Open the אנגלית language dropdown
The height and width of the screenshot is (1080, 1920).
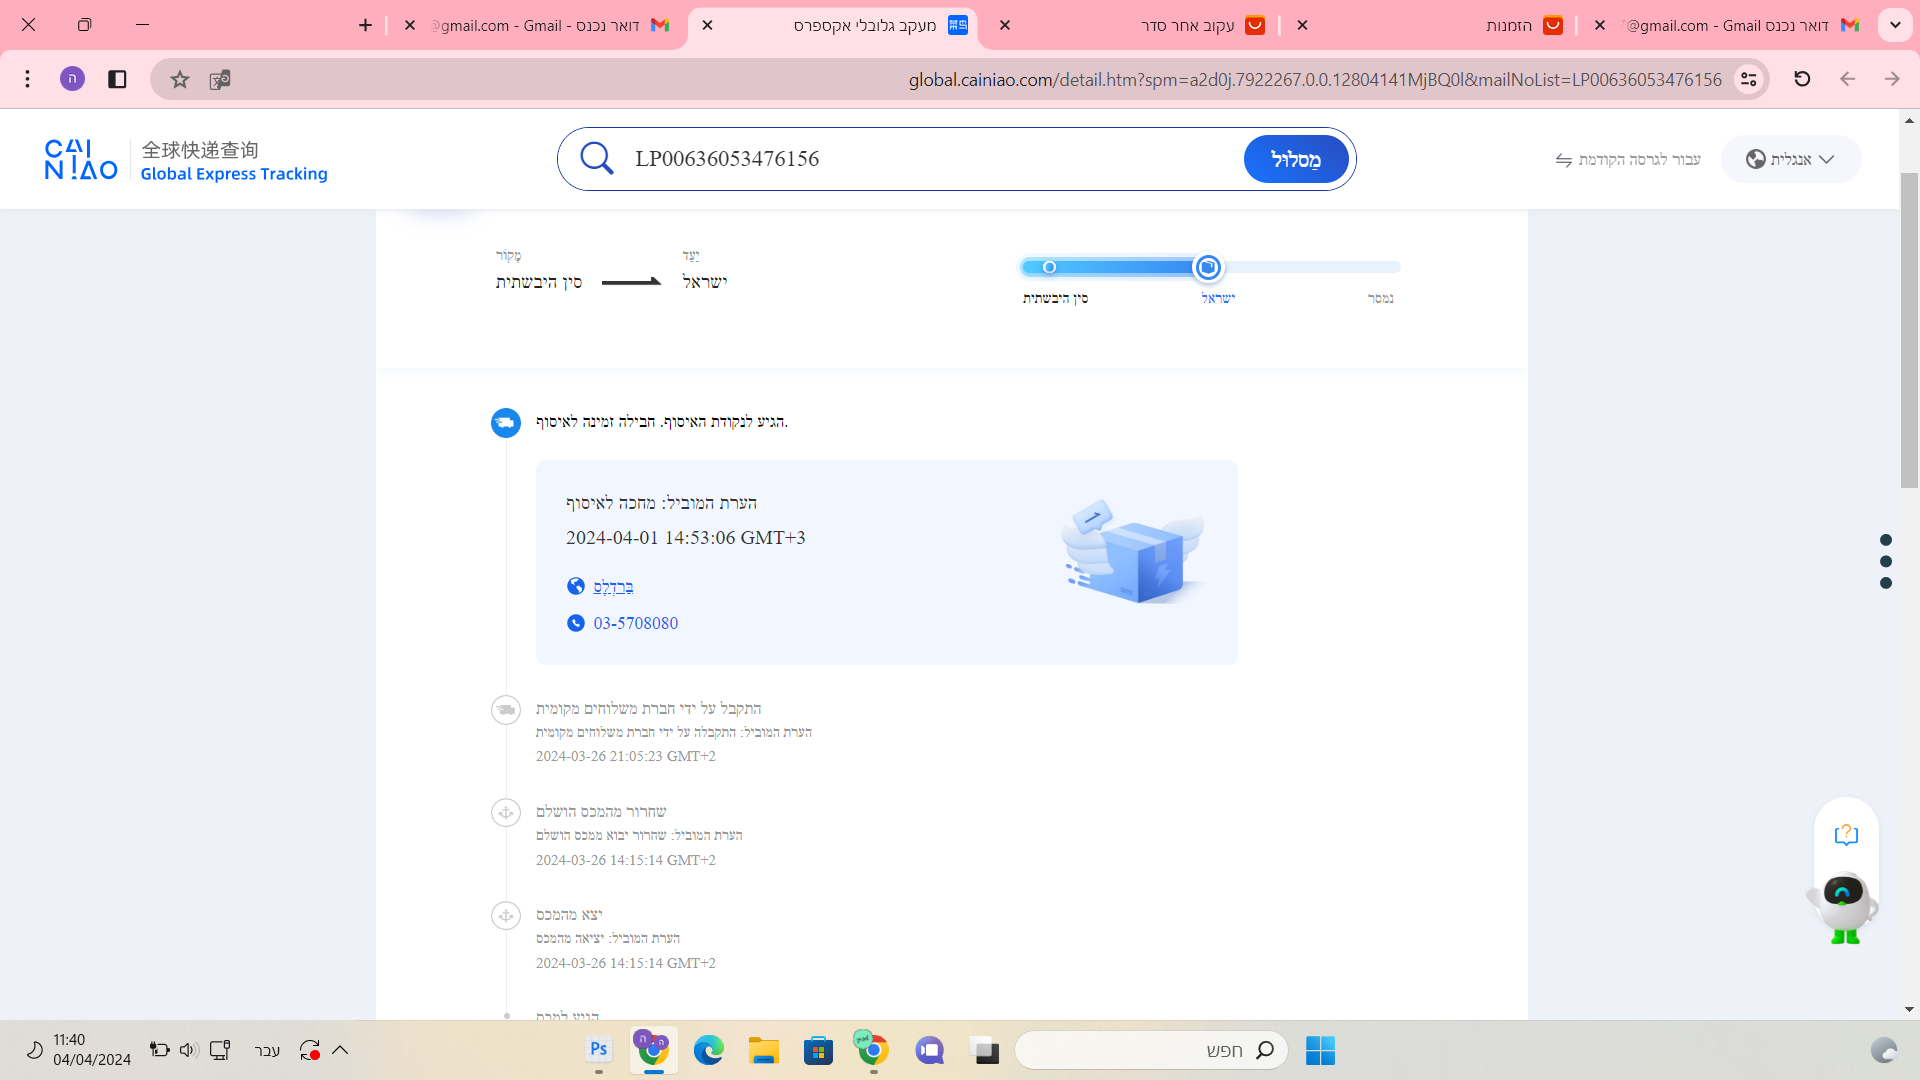click(1790, 159)
